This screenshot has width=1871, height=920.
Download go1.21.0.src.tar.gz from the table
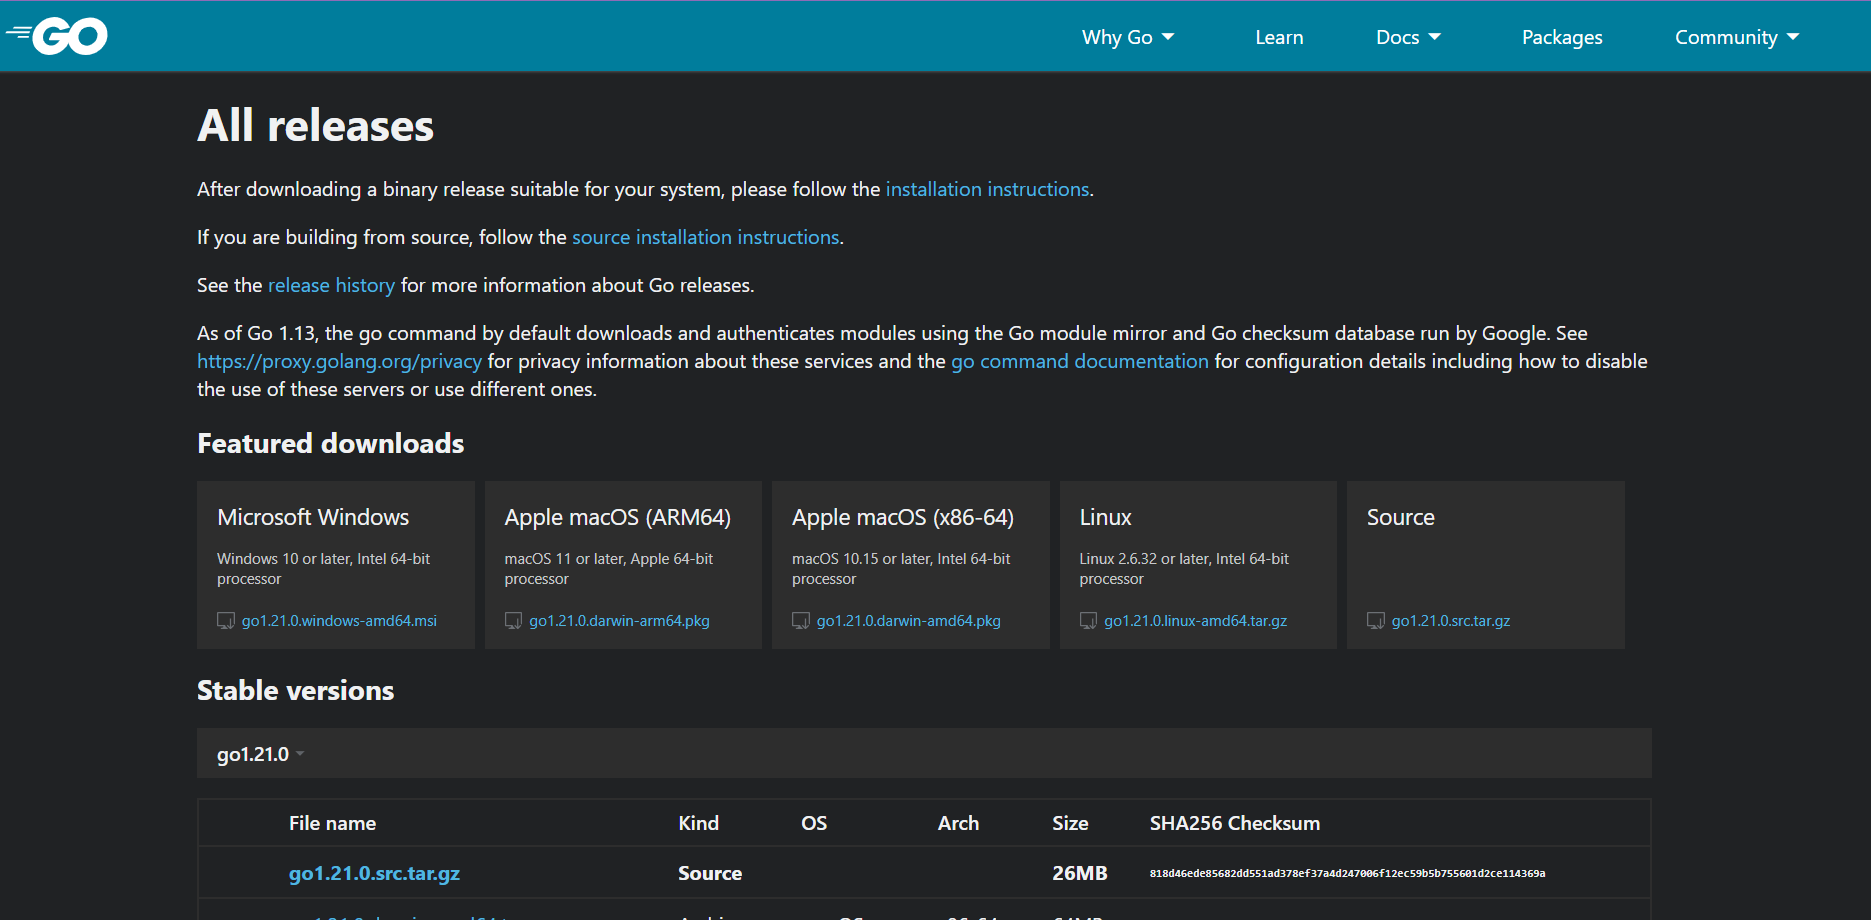pyautogui.click(x=374, y=873)
